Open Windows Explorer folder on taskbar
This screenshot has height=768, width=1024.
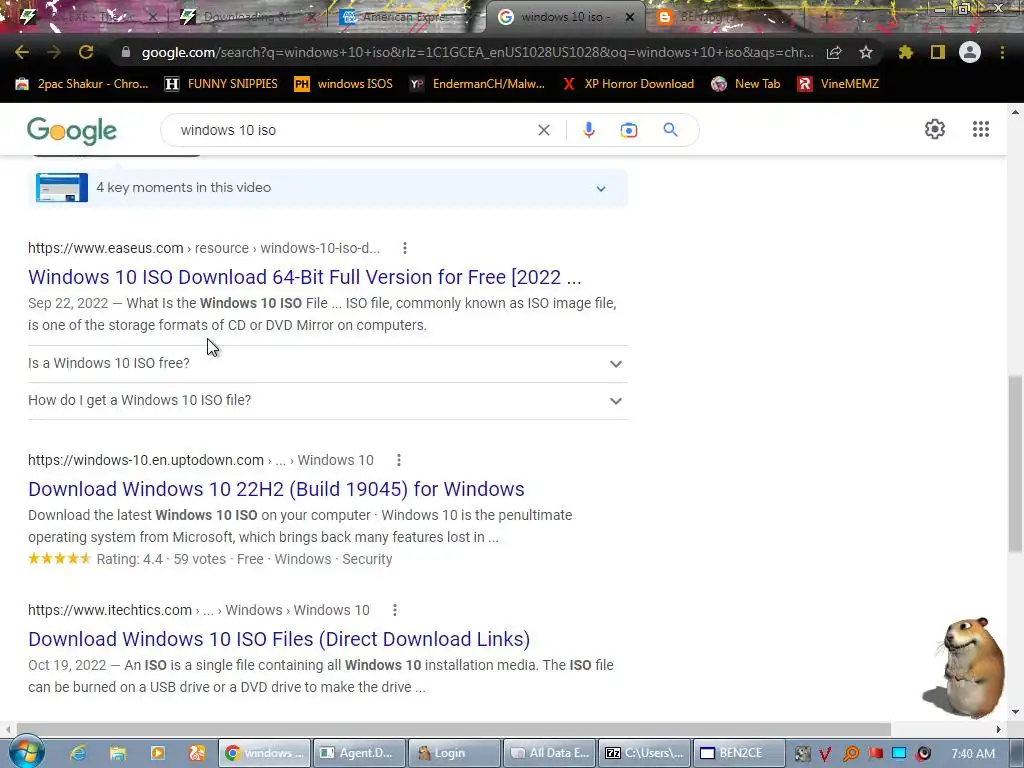click(x=118, y=753)
